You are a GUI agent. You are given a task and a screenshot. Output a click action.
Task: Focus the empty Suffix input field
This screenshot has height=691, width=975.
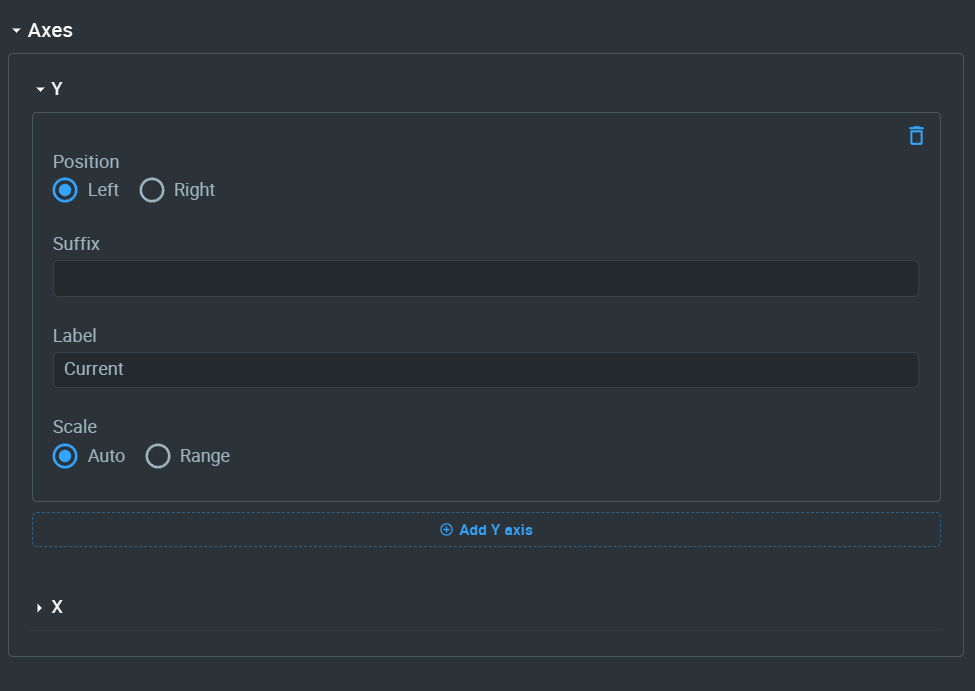486,278
